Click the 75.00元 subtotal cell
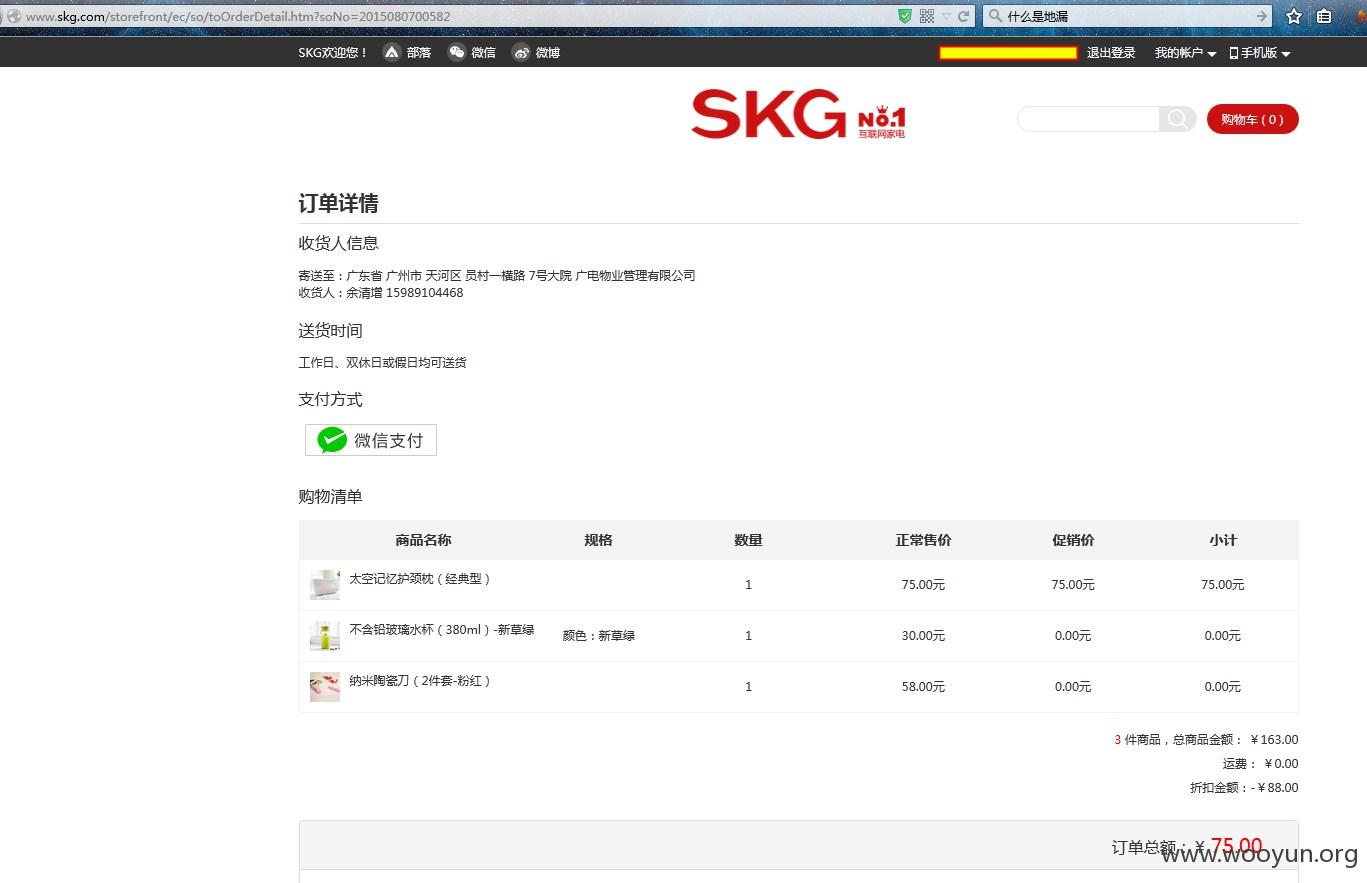This screenshot has width=1367, height=883. point(1223,585)
